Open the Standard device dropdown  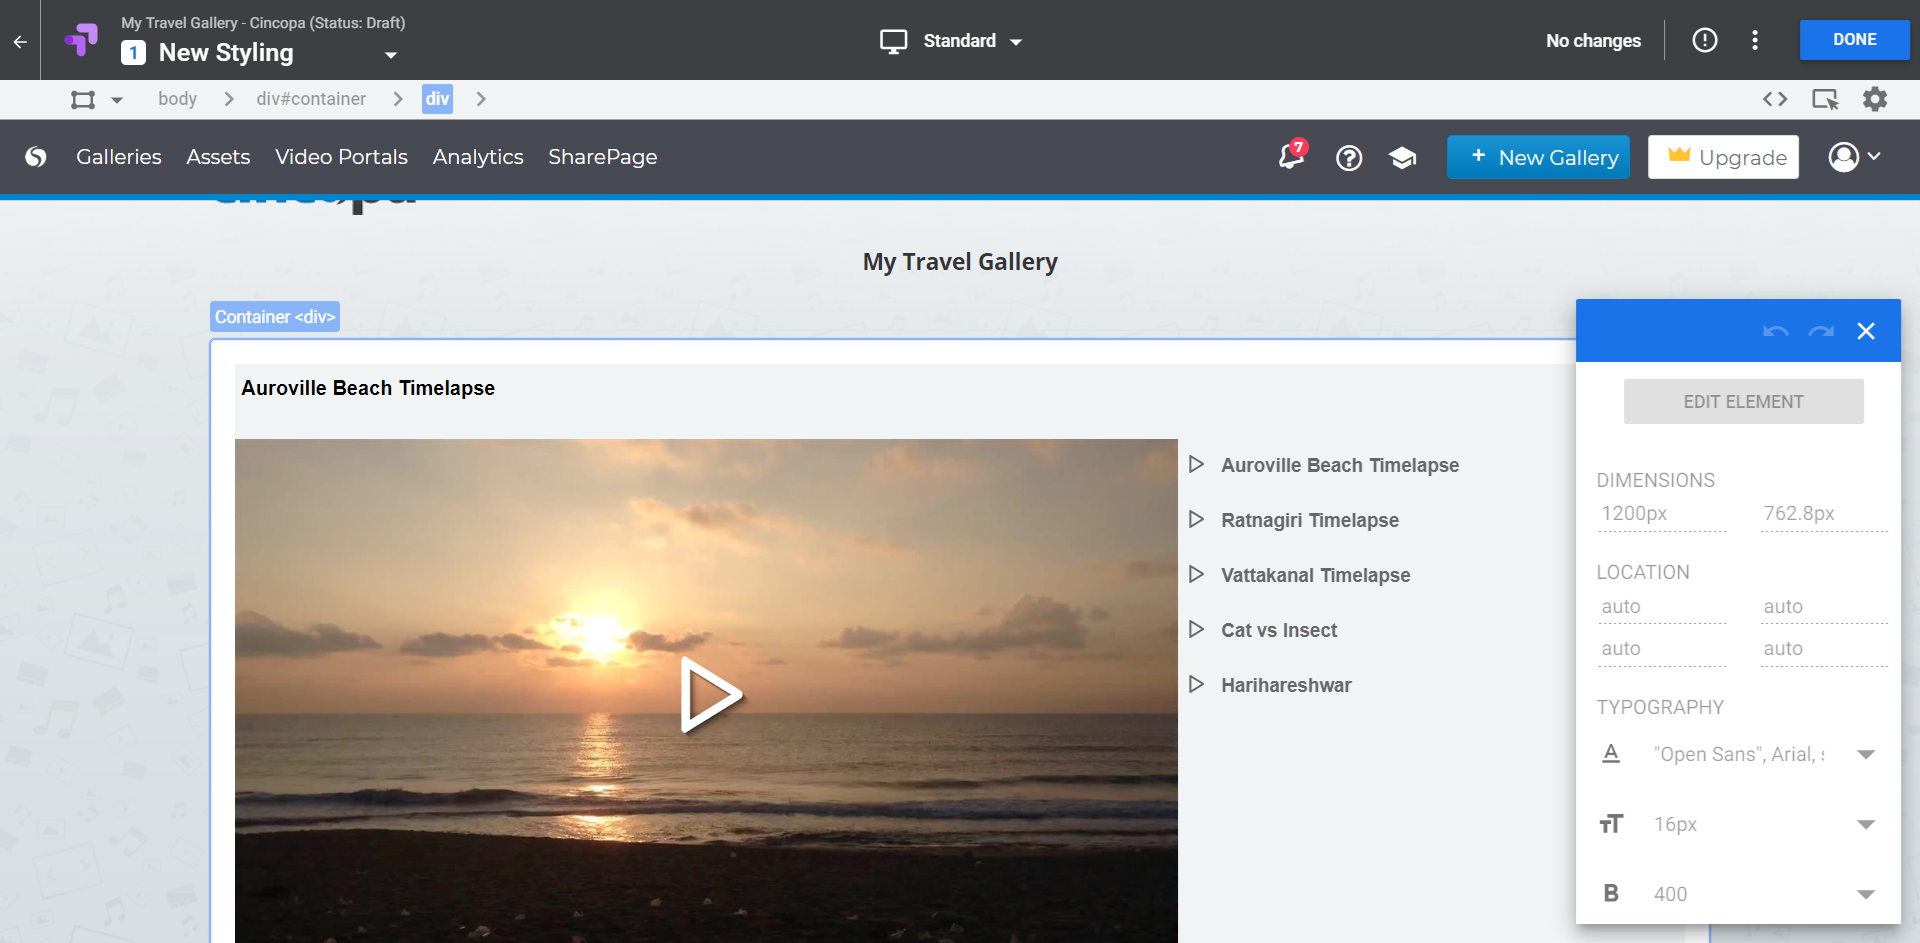[951, 41]
